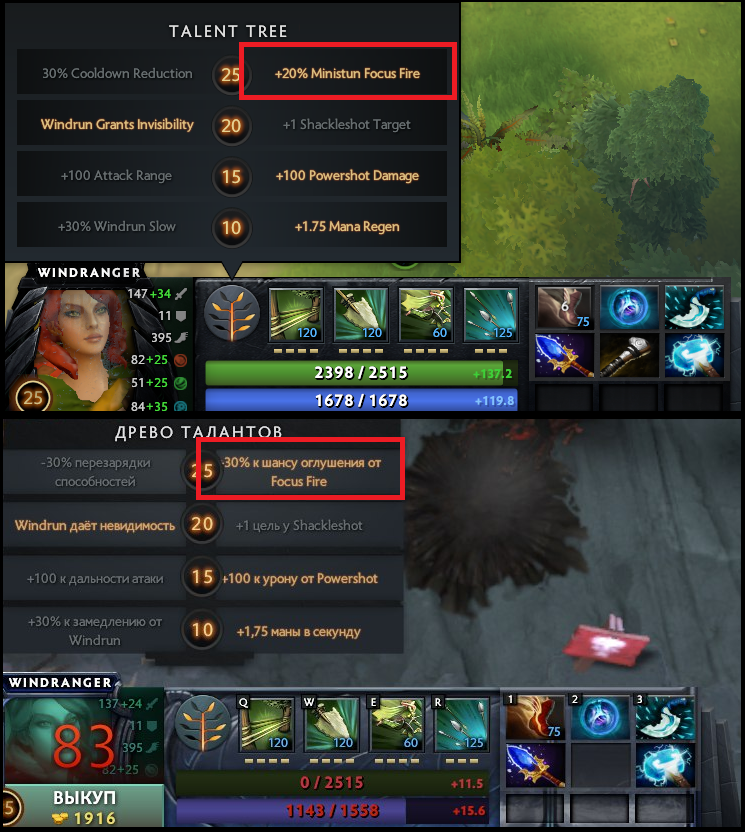Cast Shackleshot ability in top HUD

(296, 315)
